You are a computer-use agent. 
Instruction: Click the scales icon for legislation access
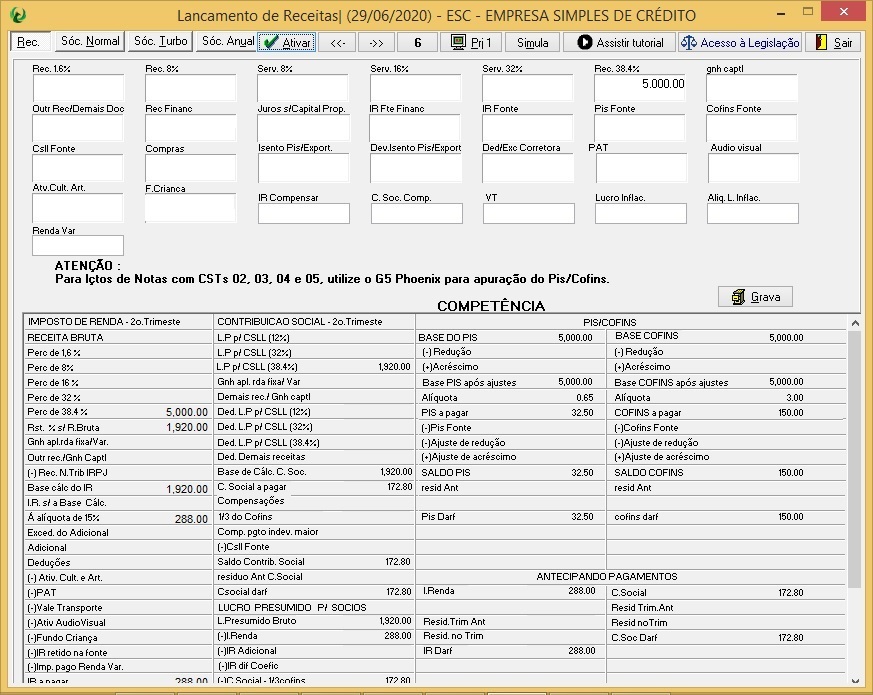pos(689,42)
